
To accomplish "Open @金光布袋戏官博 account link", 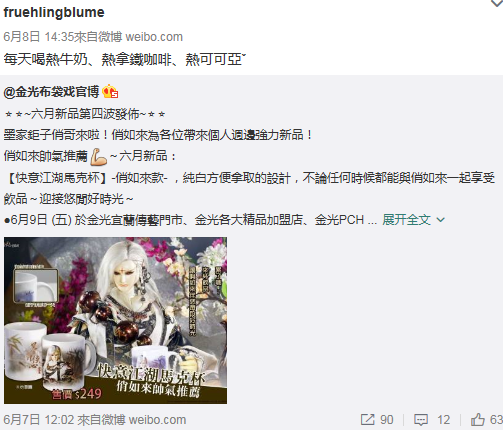I will (51, 92).
